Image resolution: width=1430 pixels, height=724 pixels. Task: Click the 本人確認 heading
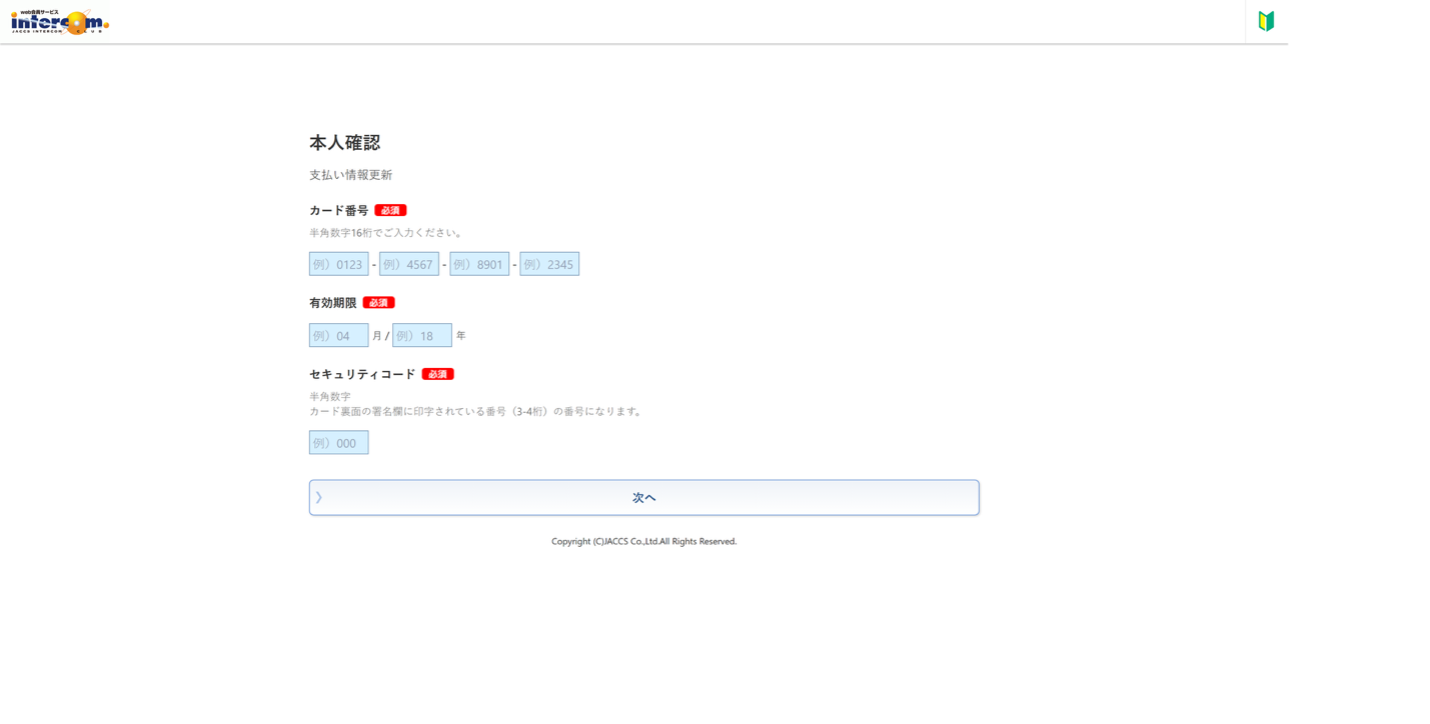(345, 143)
